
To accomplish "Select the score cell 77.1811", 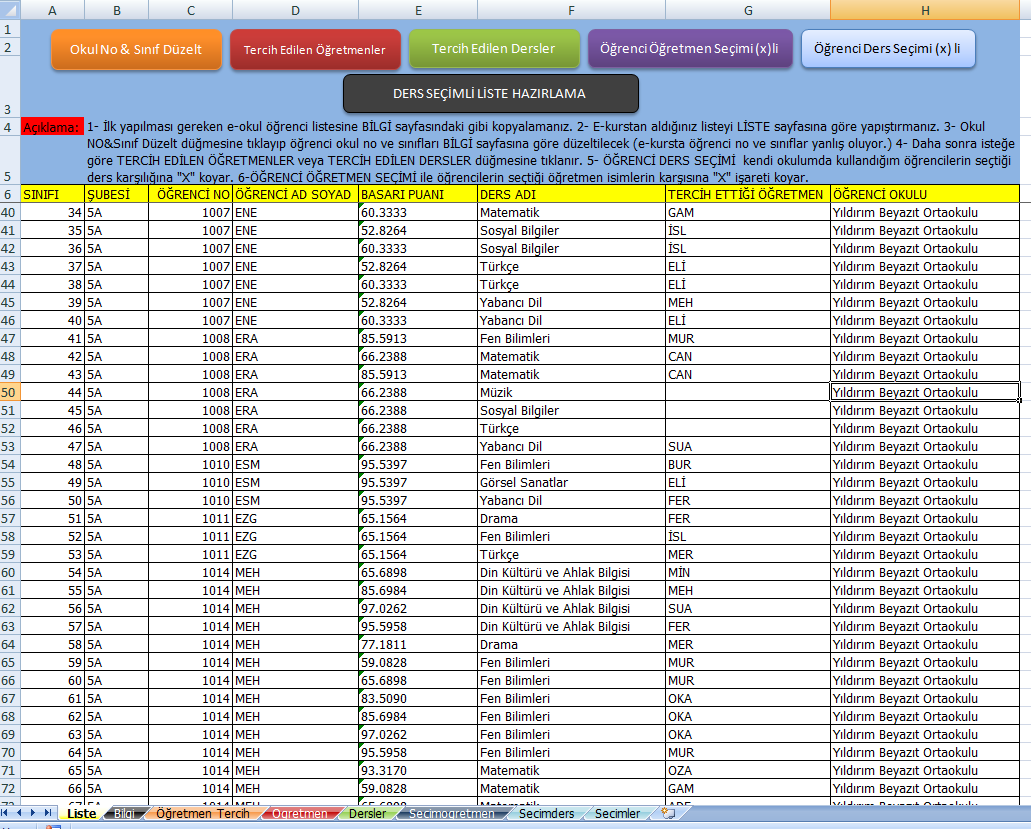I will coord(418,644).
